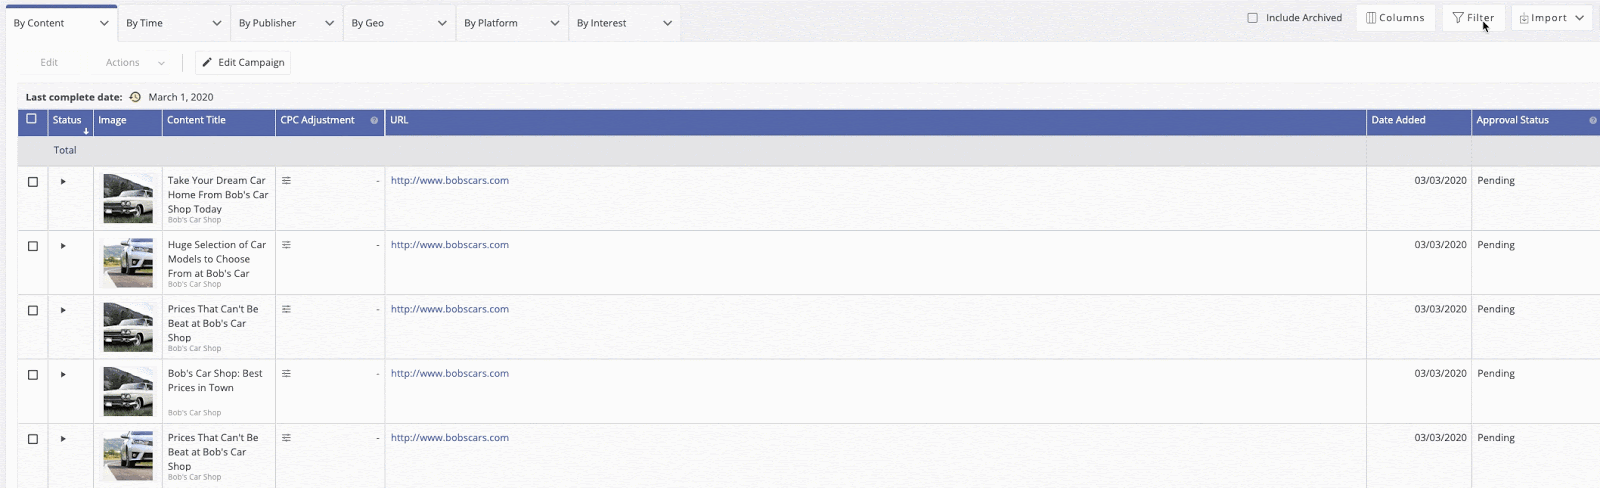Toggle the select-all checkbox in table header
1600x488 pixels.
point(32,119)
